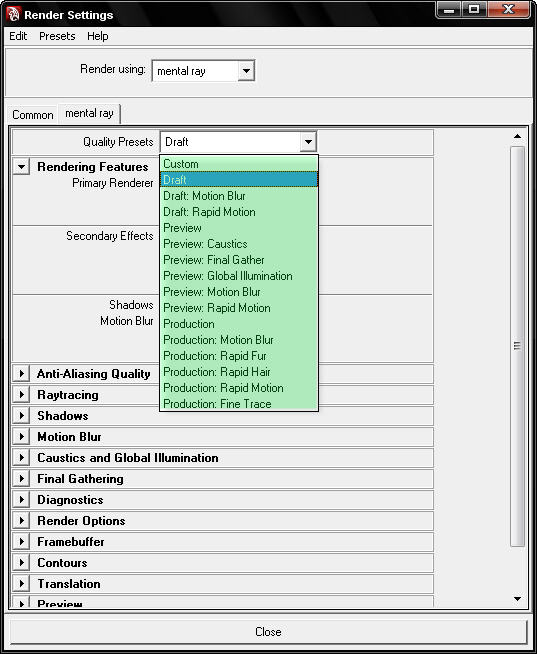The width and height of the screenshot is (537, 654).
Task: Choose Production: Motion Blur preset
Action: pos(239,340)
